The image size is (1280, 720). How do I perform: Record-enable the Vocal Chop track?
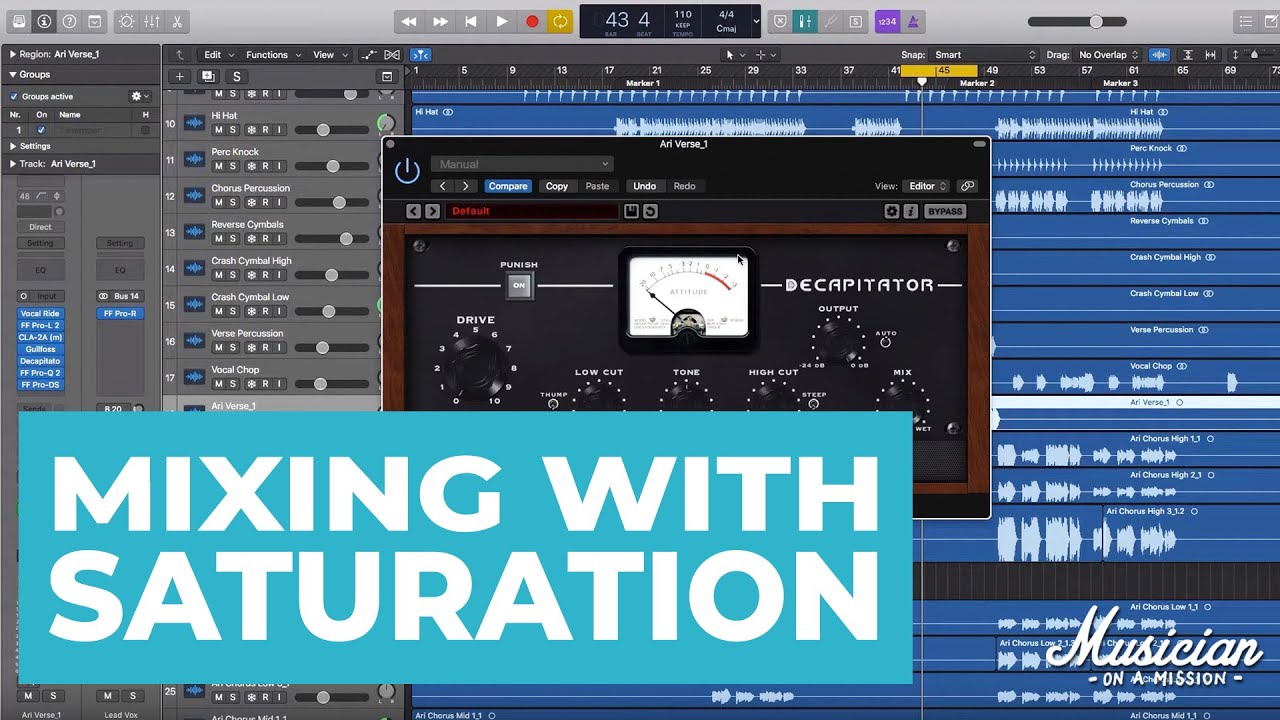tap(265, 384)
